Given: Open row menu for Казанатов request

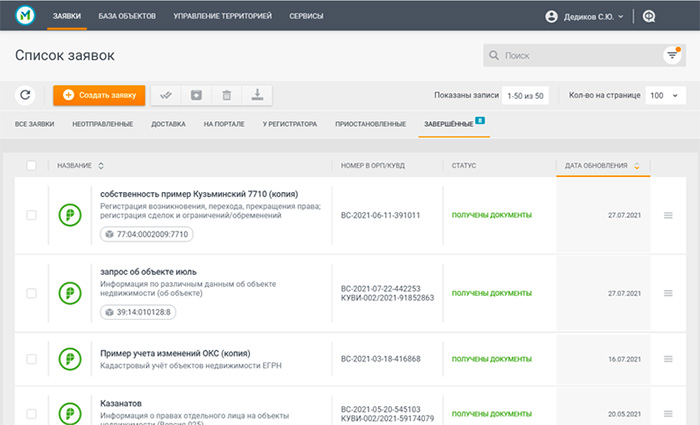Looking at the screenshot, I should coord(668,413).
